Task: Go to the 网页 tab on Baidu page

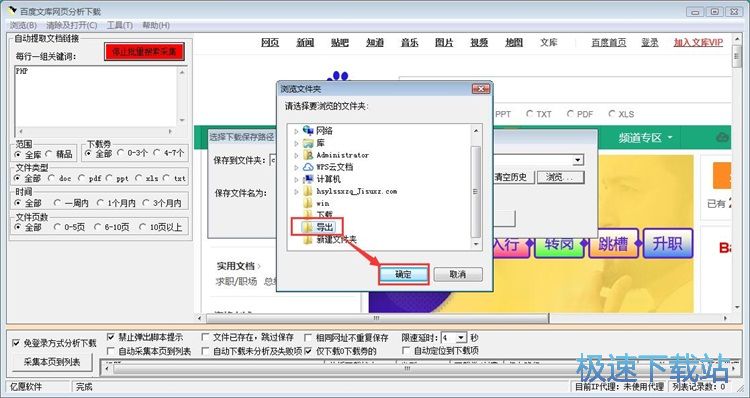Action: click(x=270, y=42)
